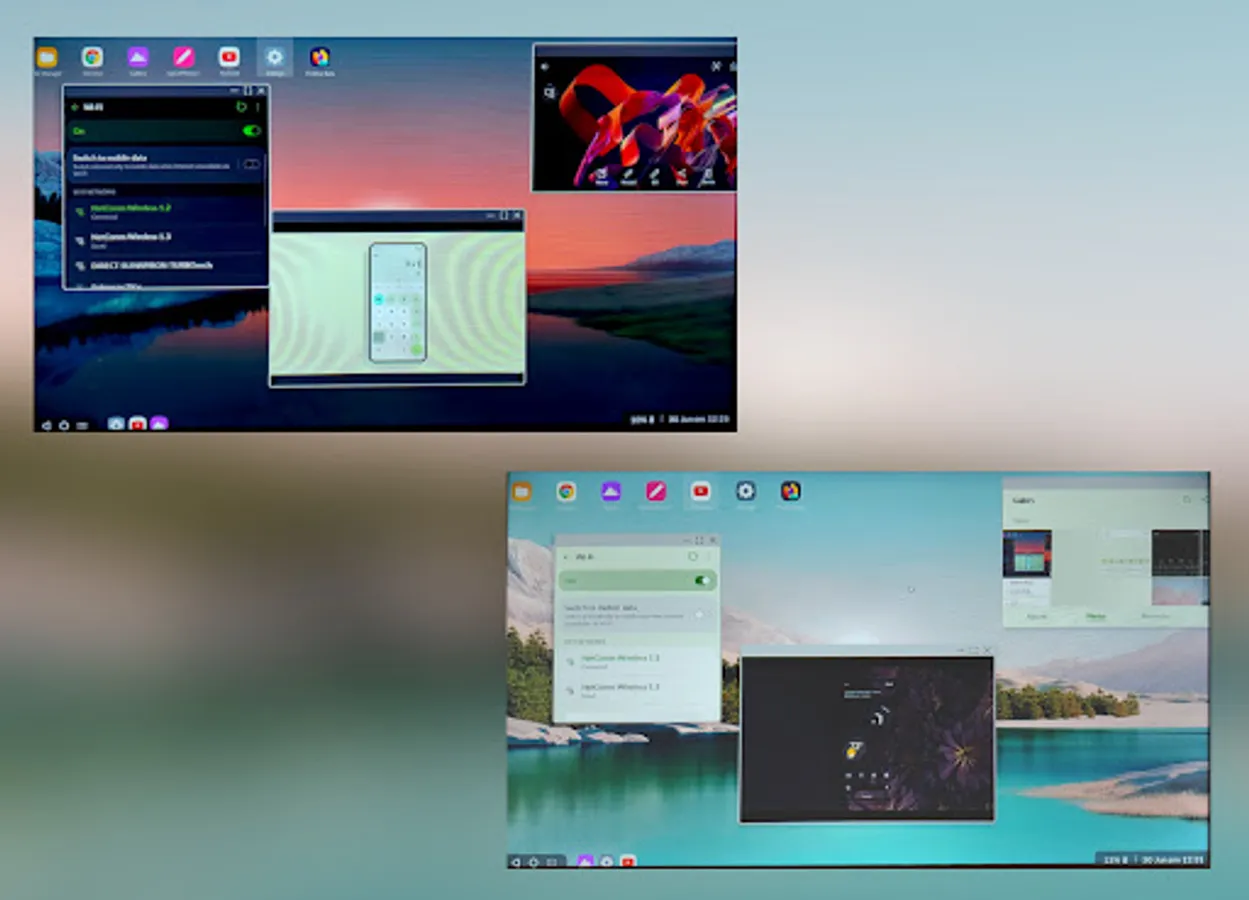Click the date and time on the sunset desktop taskbar

(x=700, y=419)
